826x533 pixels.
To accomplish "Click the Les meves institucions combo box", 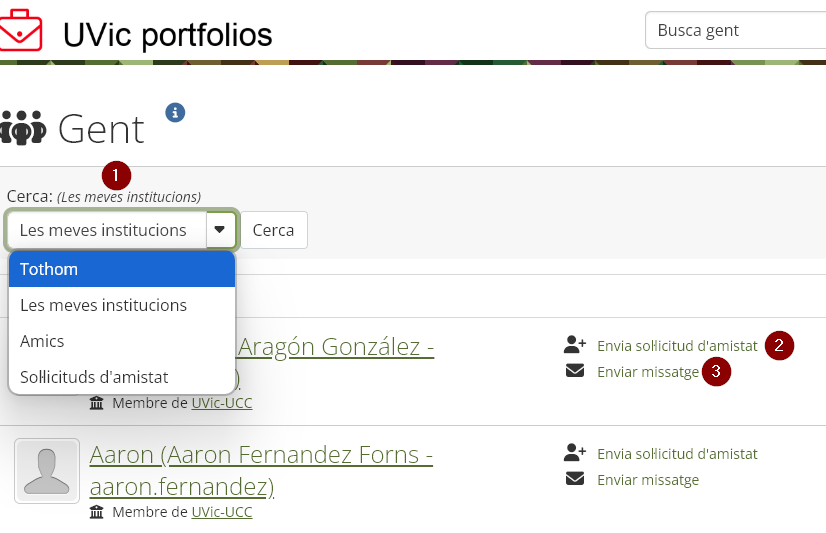I will point(122,230).
